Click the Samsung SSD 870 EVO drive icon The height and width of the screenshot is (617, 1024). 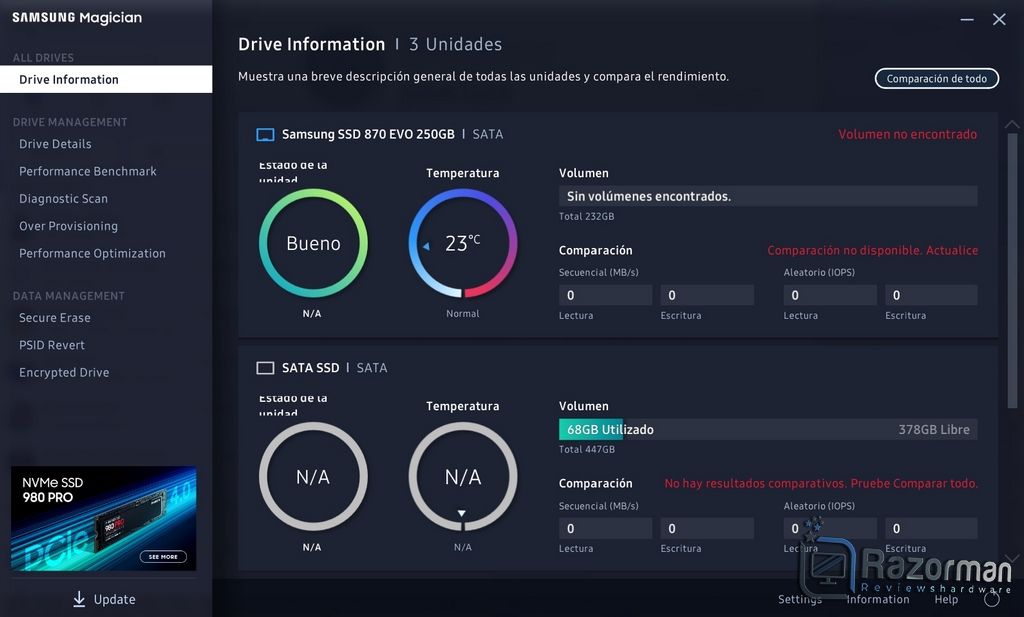[x=265, y=134]
